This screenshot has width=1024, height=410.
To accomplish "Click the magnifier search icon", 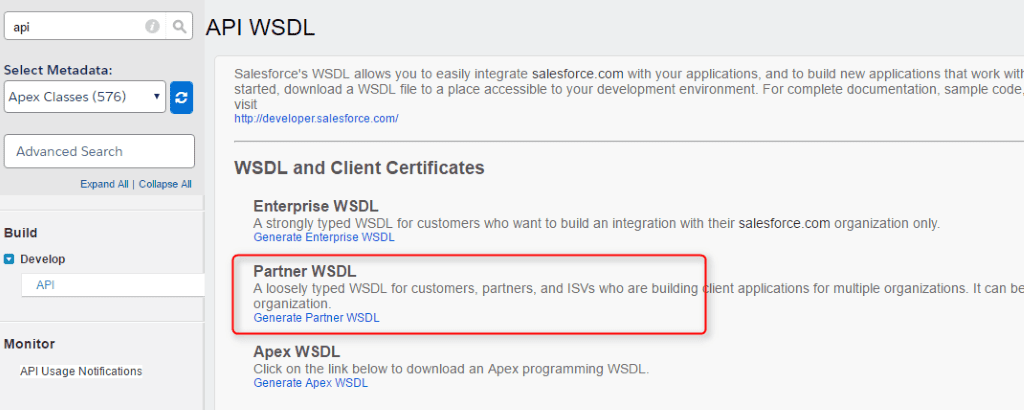I will point(179,27).
